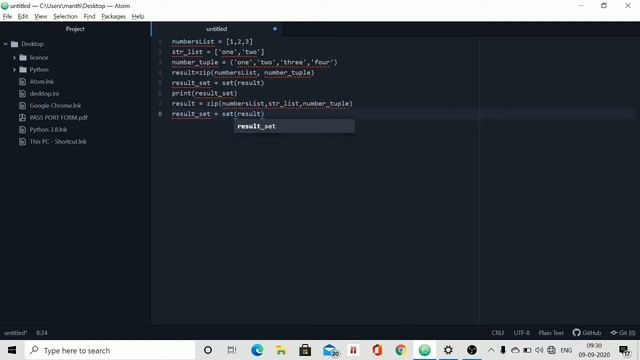Open the View menu

click(40, 16)
